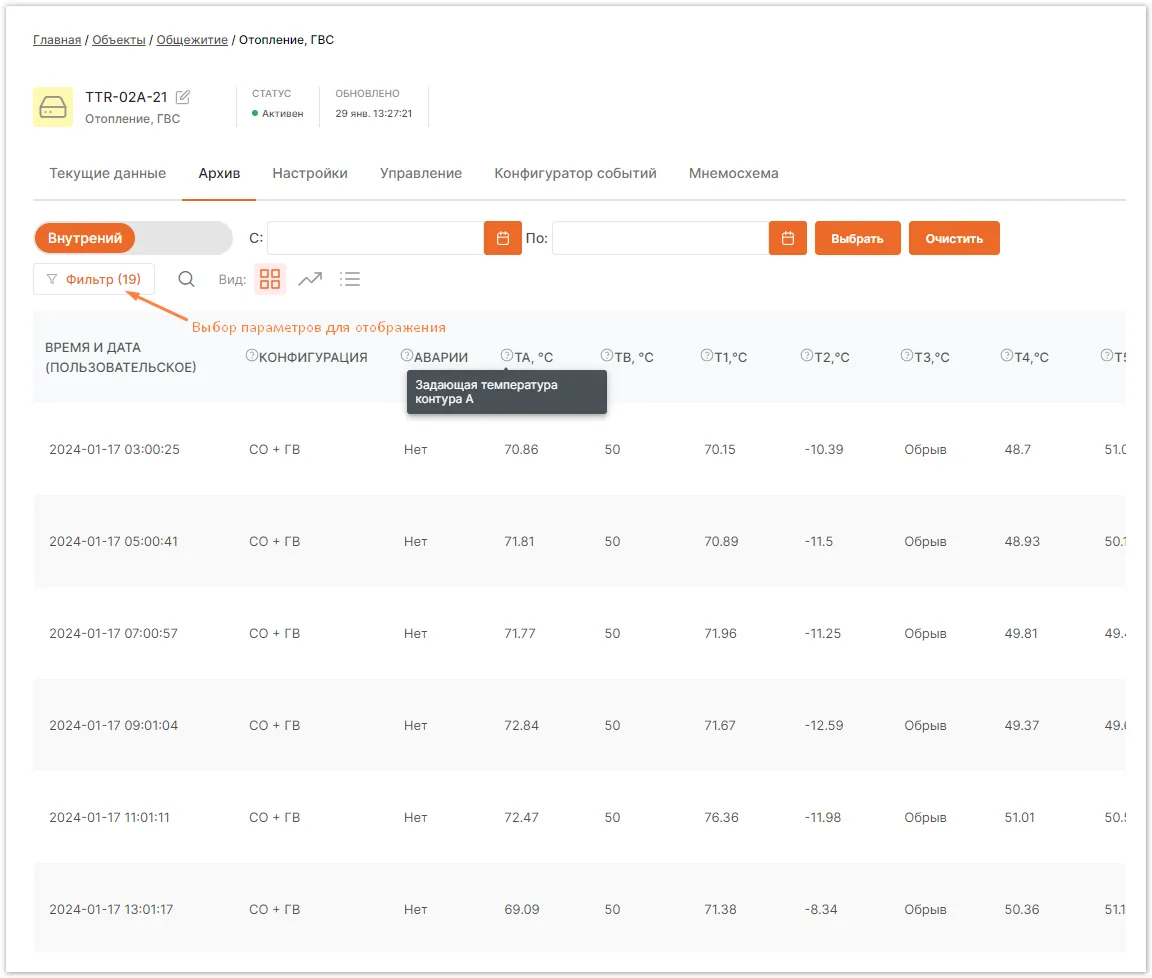
Task: Click the help icon beside Т3,°C column
Action: pos(907,356)
